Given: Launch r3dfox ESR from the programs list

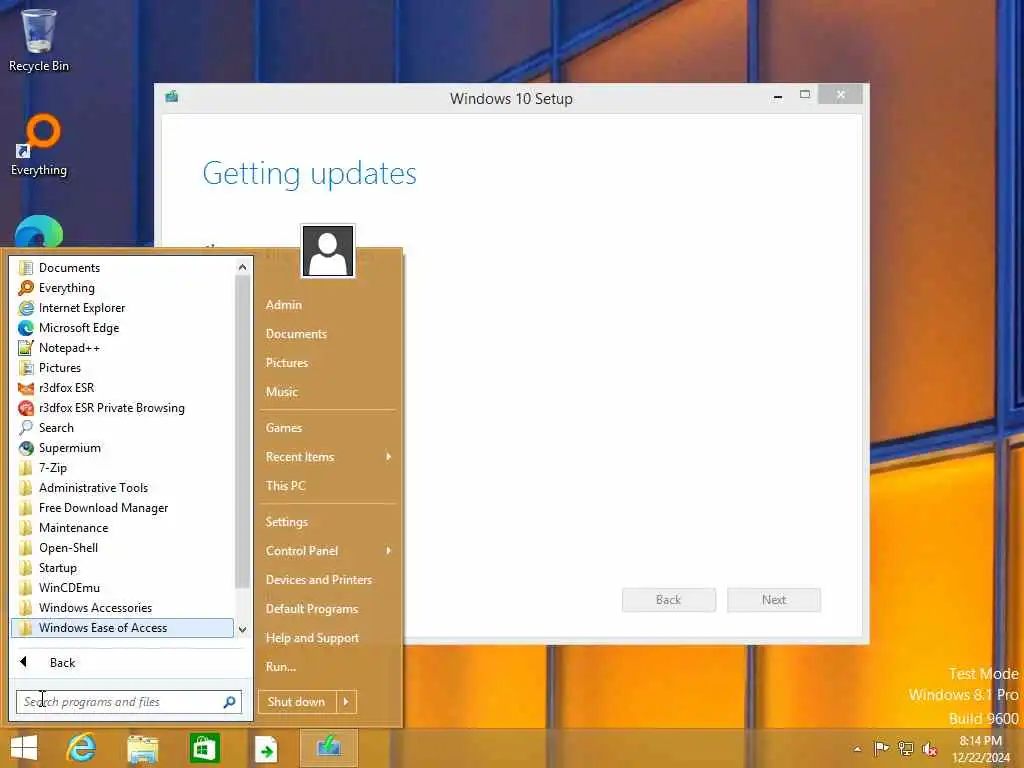Looking at the screenshot, I should (x=123, y=388).
